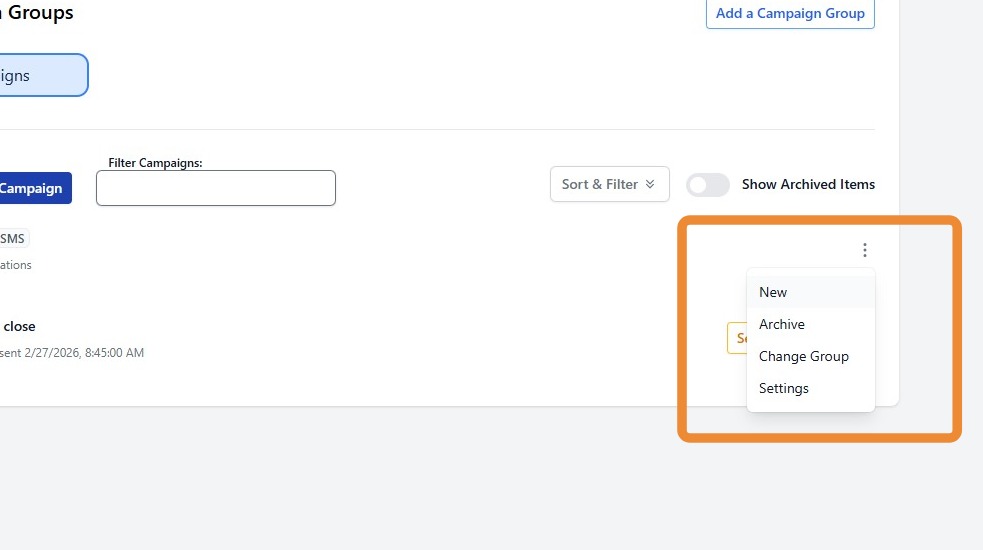The width and height of the screenshot is (983, 550).
Task: Choose Archive in the options menu
Action: (x=782, y=324)
